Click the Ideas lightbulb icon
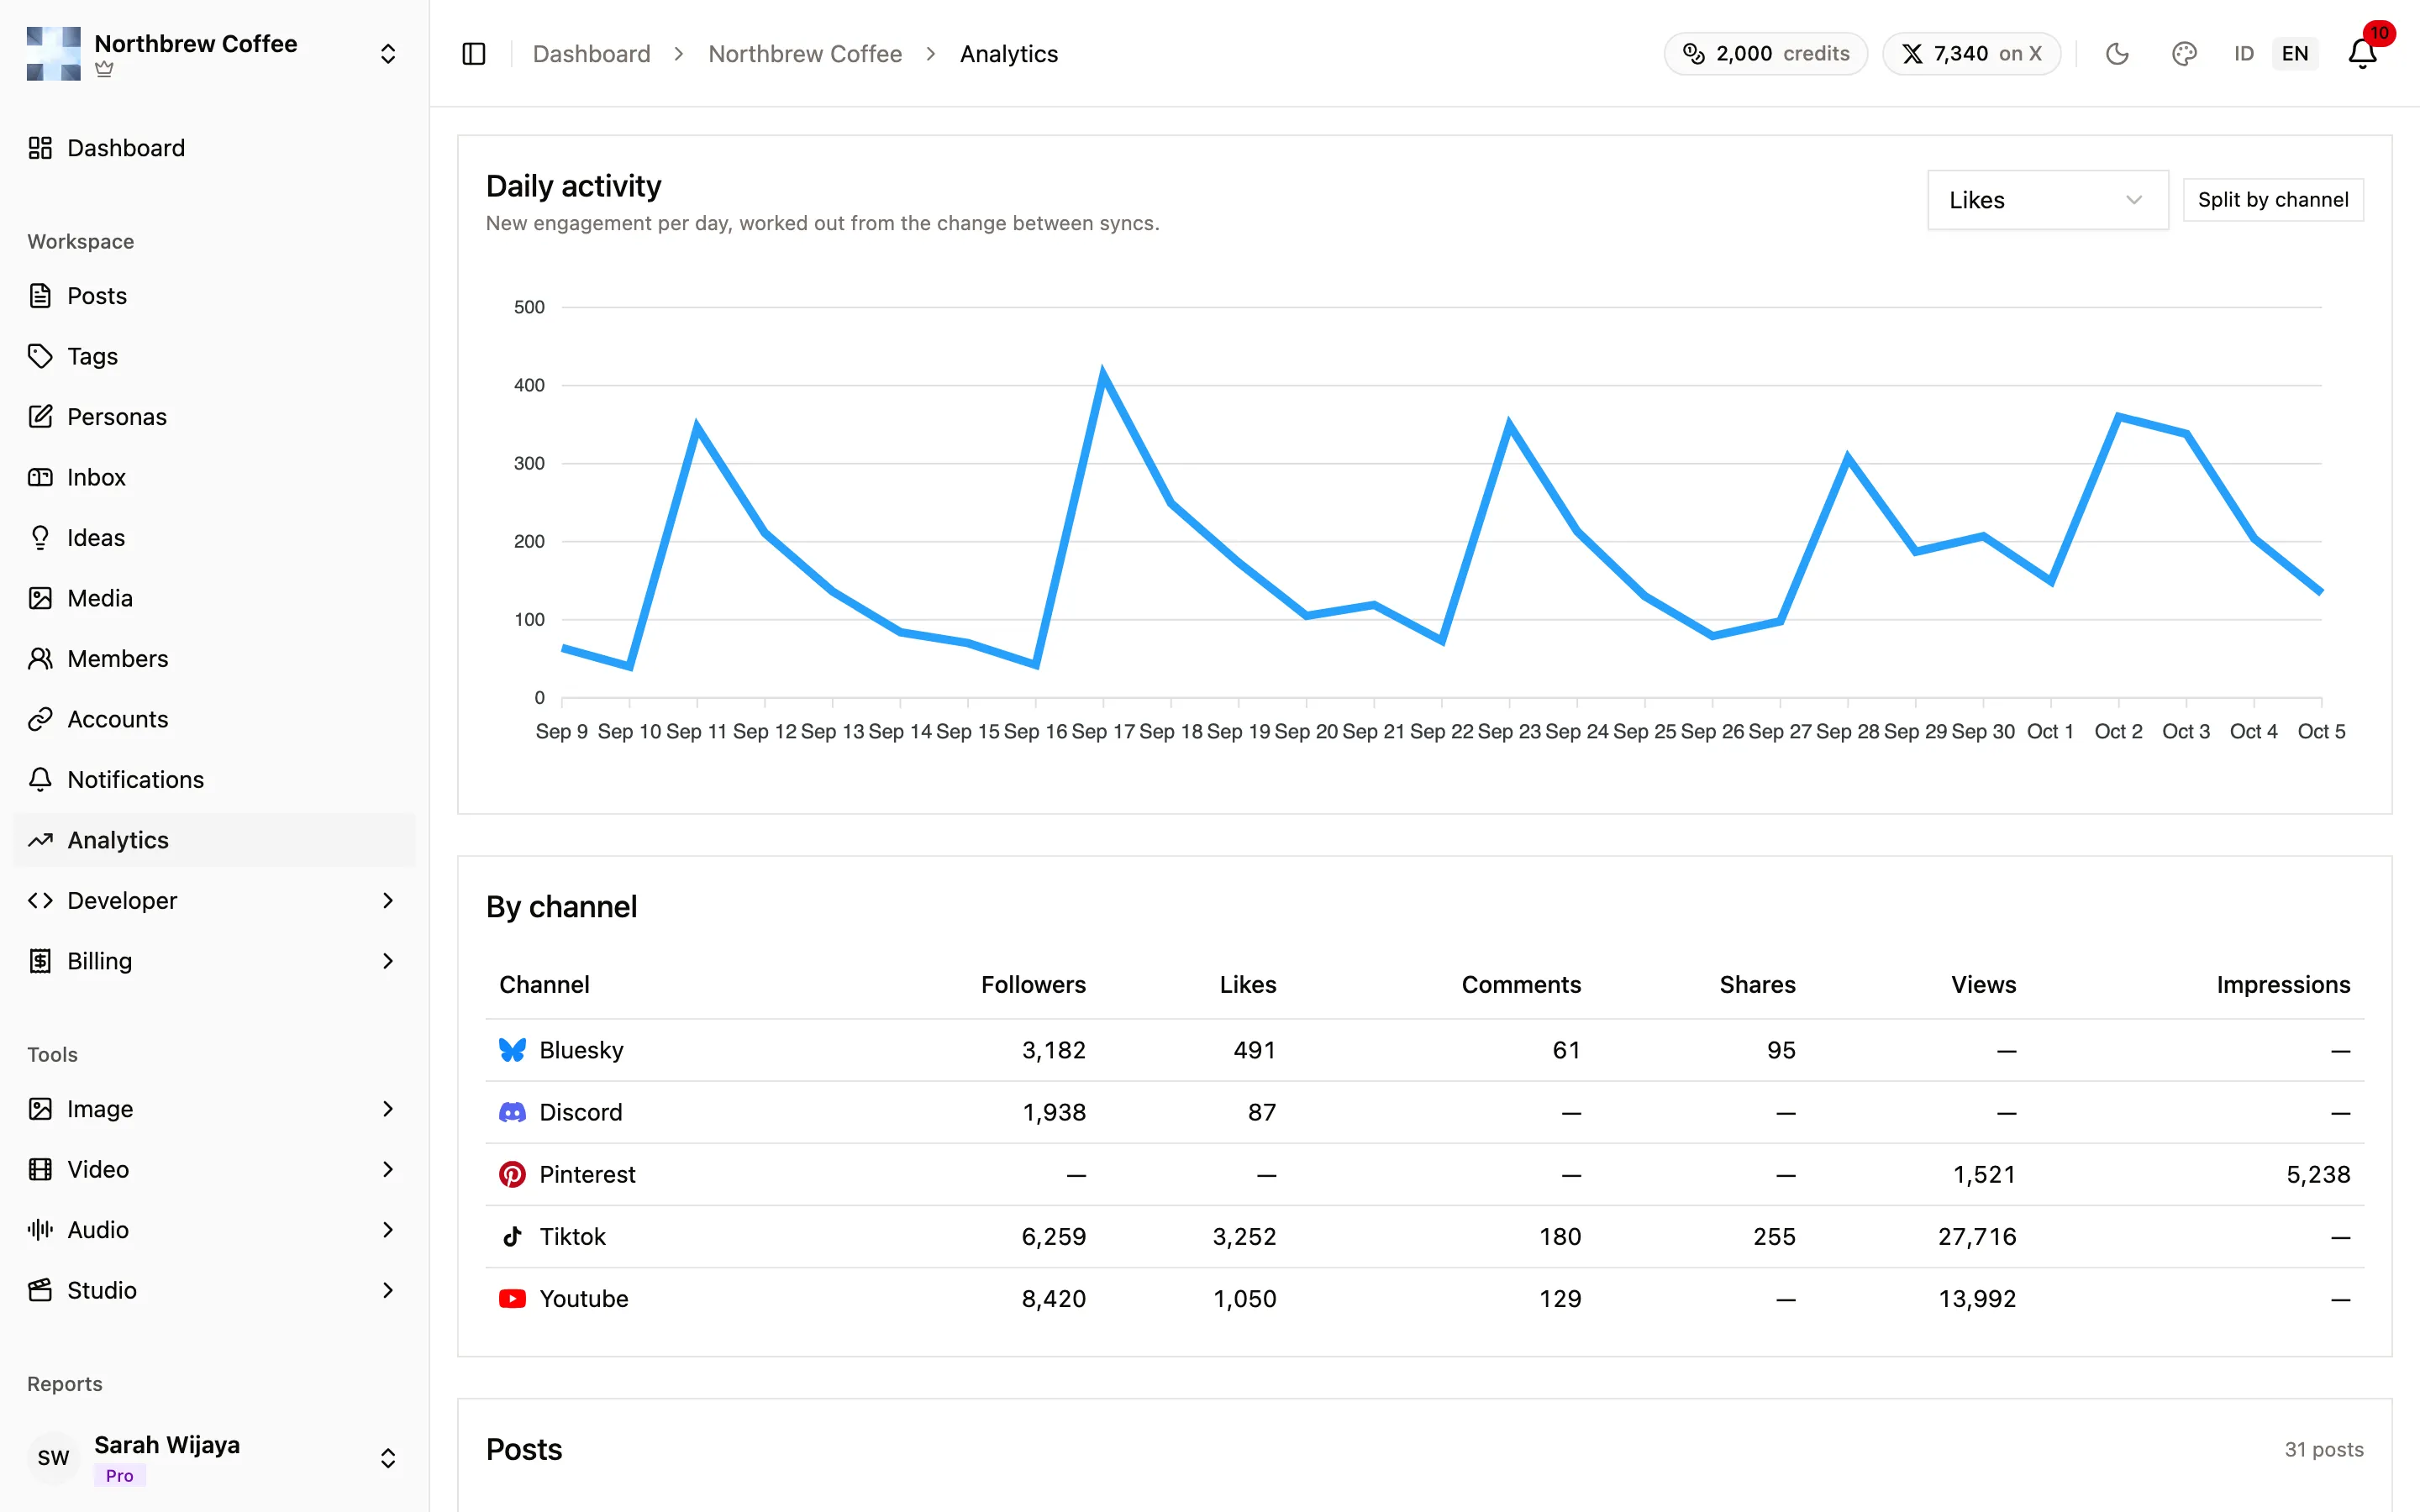Viewport: 2420px width, 1512px height. (40, 538)
